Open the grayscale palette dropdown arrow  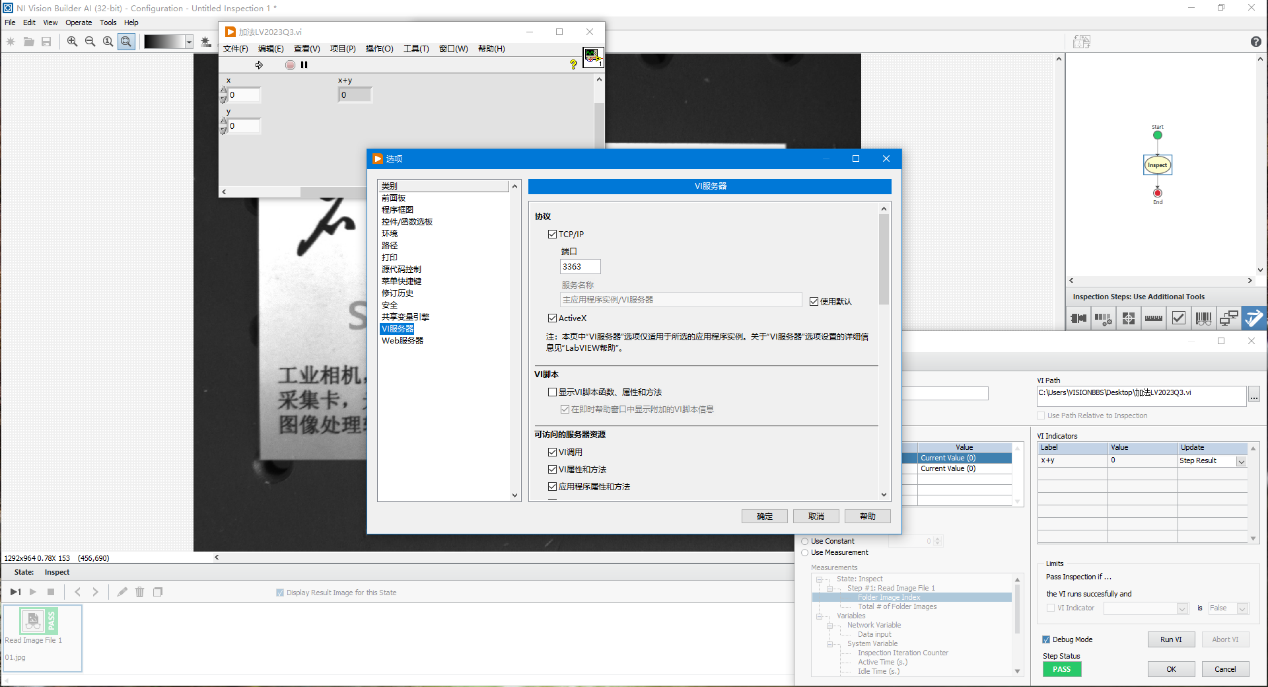pyautogui.click(x=190, y=41)
